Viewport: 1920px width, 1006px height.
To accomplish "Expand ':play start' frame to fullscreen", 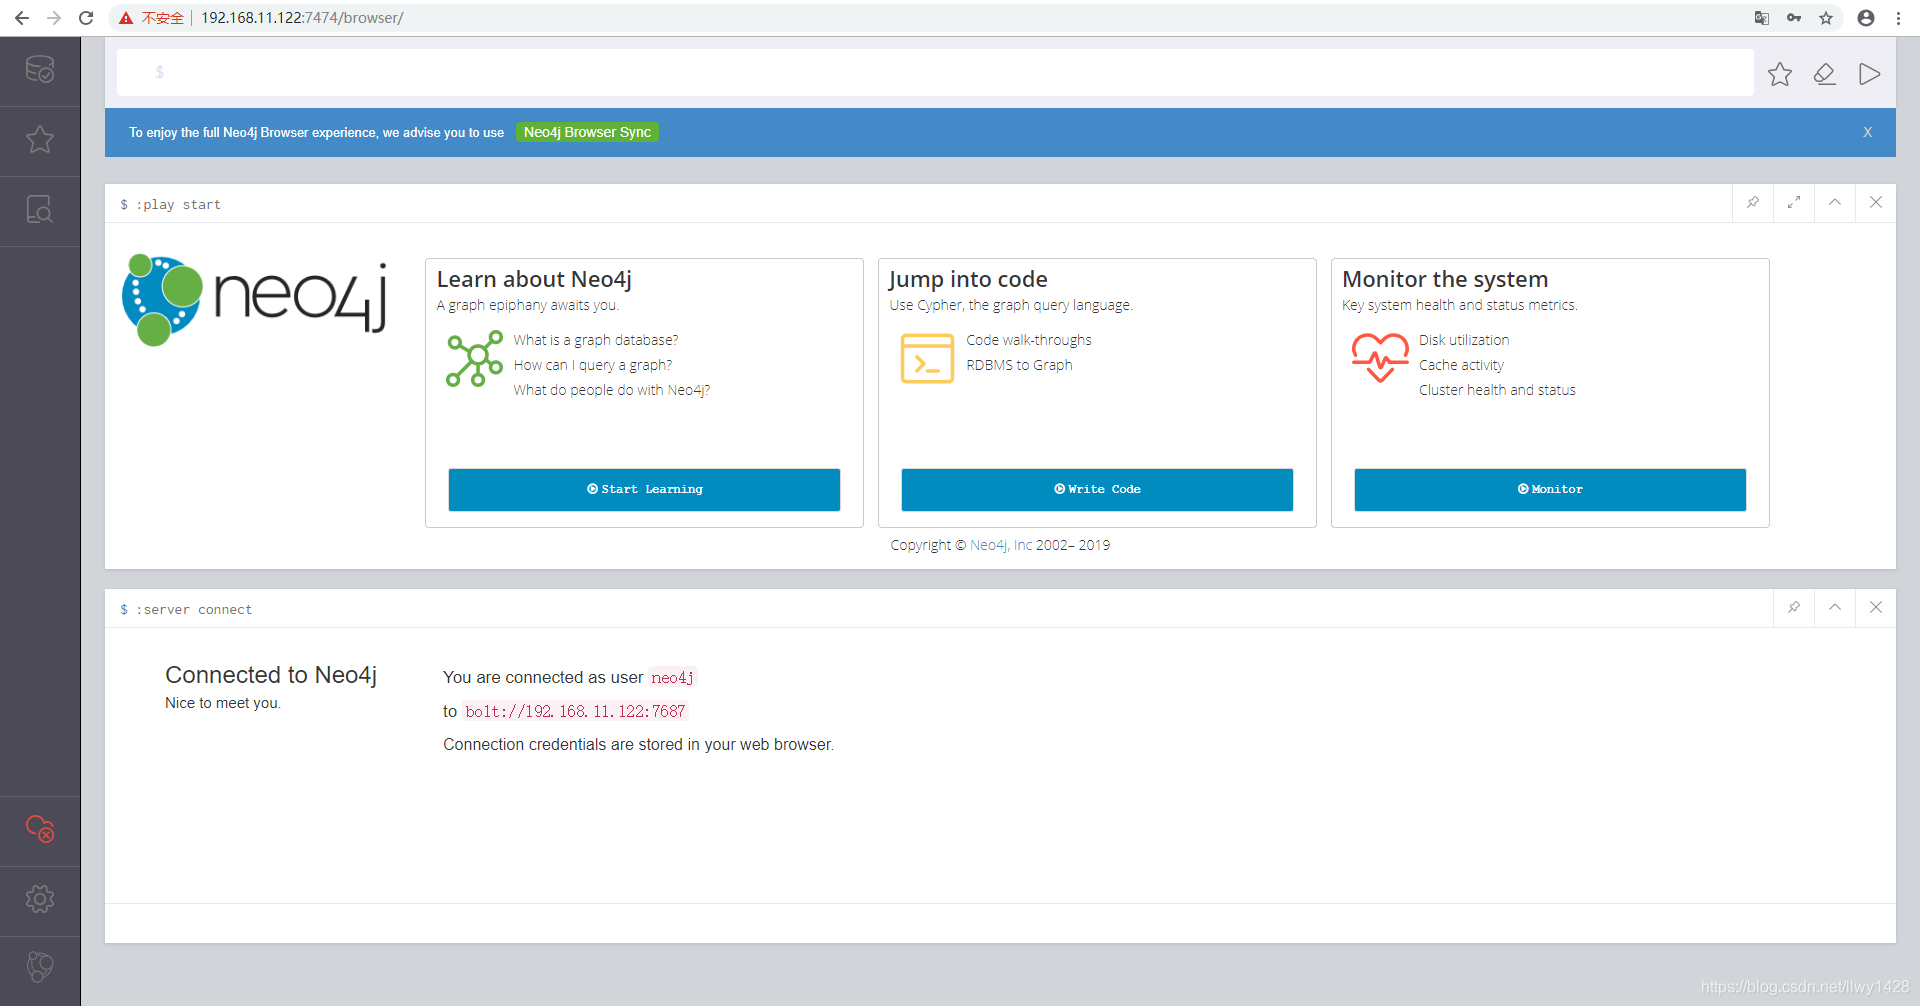I will (1794, 202).
